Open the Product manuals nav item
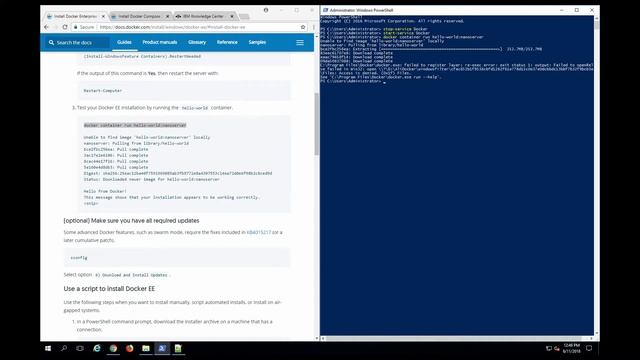Viewport: 640px width, 360px height. (x=160, y=42)
